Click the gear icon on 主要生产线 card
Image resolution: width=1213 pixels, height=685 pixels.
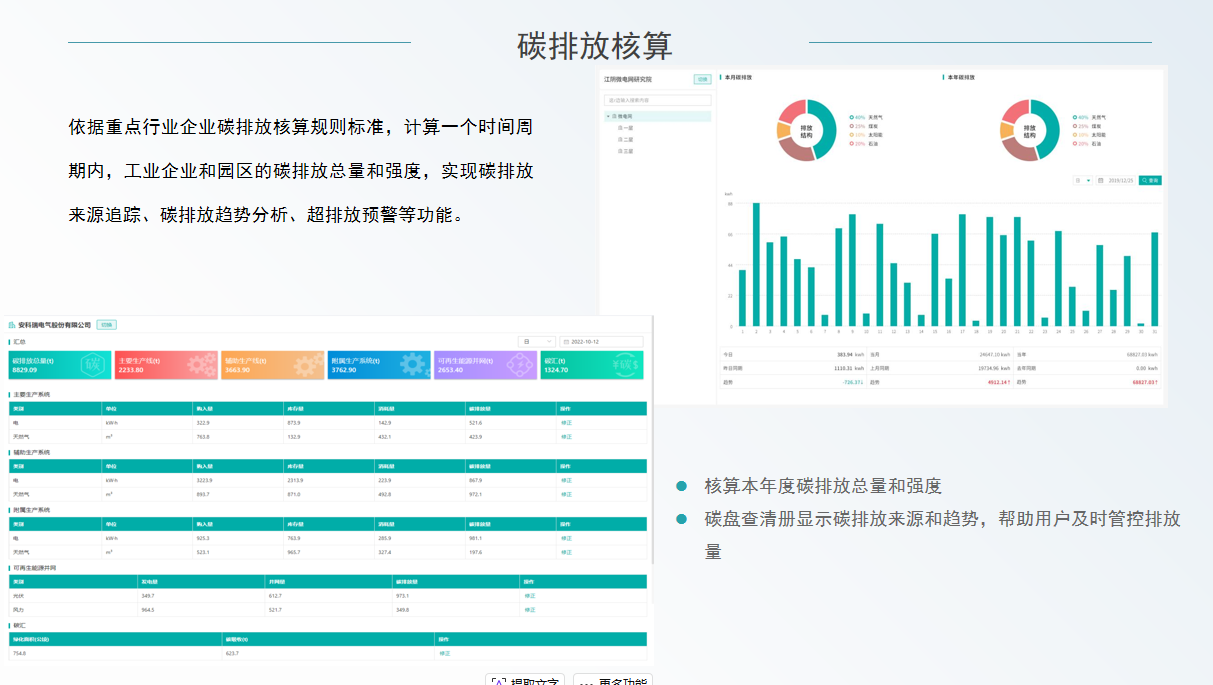pos(201,365)
